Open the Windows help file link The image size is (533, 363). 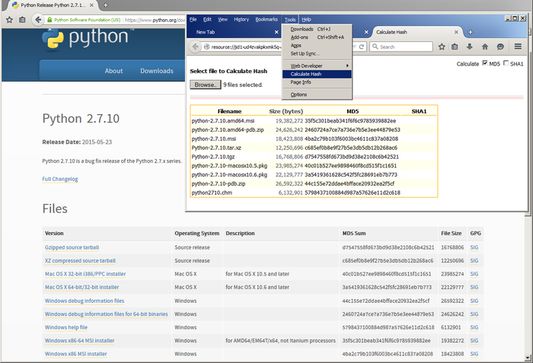click(x=66, y=327)
